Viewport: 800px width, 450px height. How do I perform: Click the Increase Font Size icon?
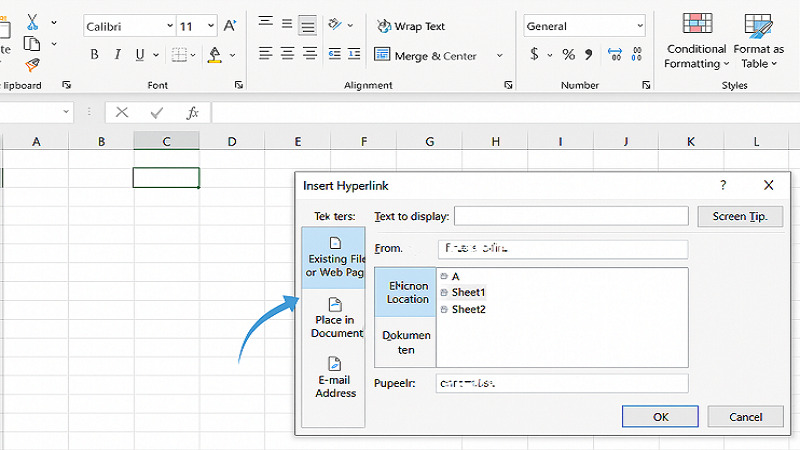[231, 26]
